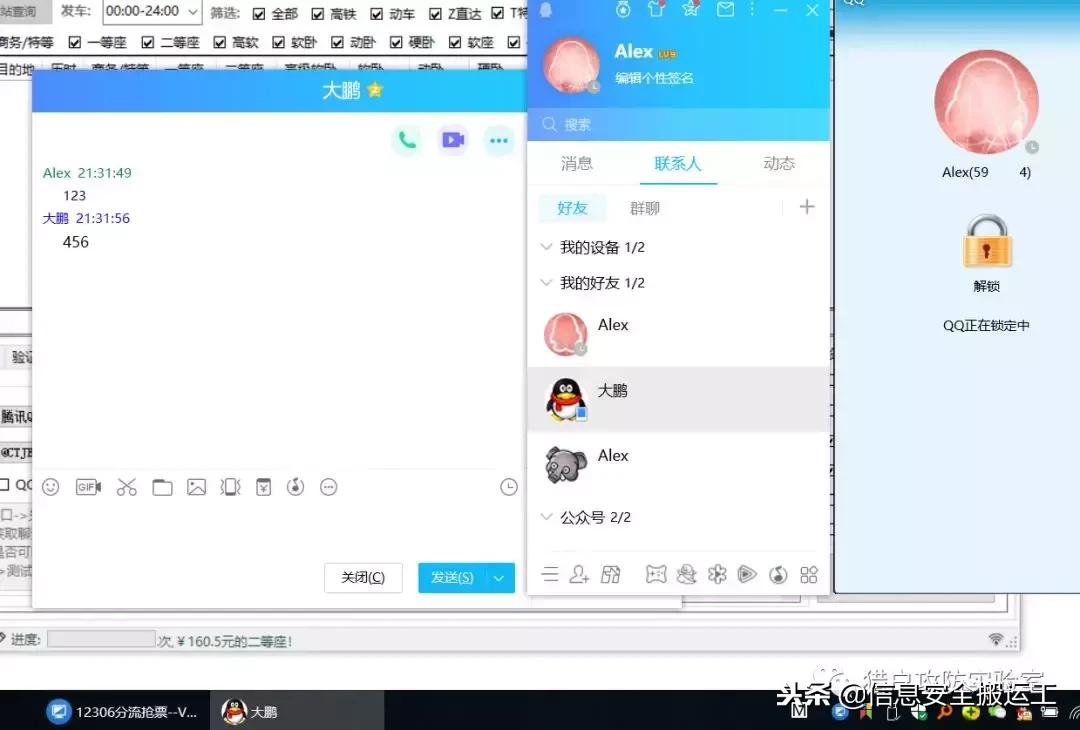Click the add friend icon at panel bottom

click(x=578, y=574)
